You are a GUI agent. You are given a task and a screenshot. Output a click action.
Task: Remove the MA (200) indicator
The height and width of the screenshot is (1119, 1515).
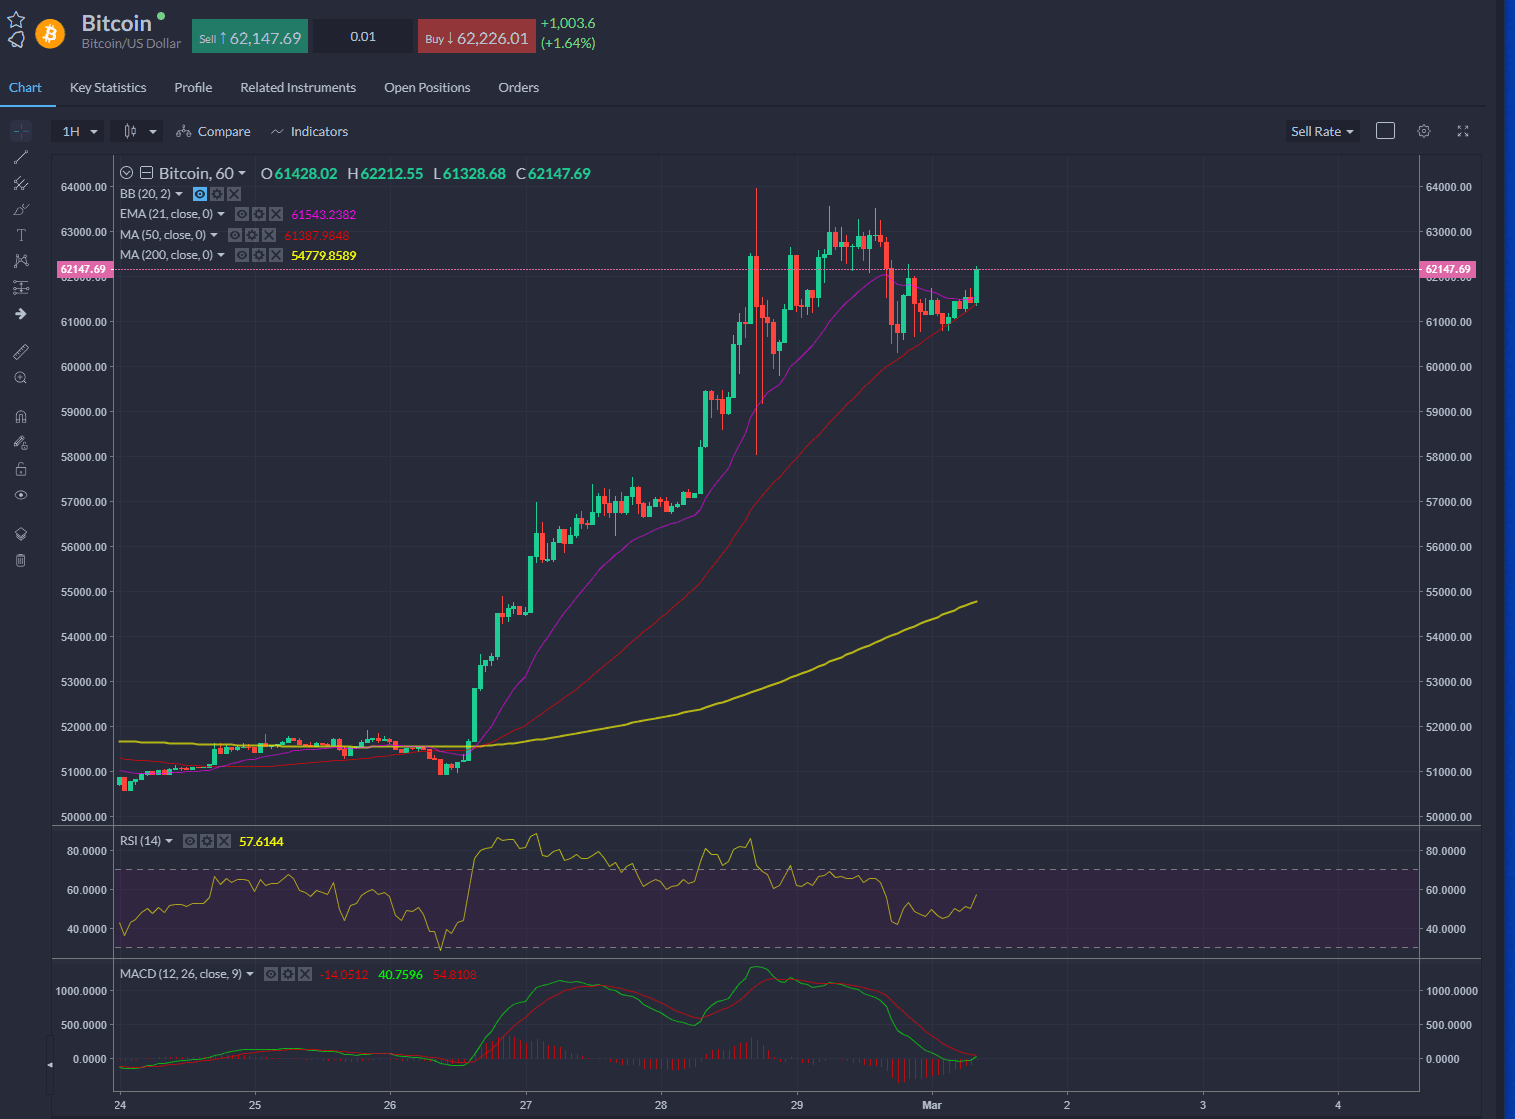coord(276,255)
